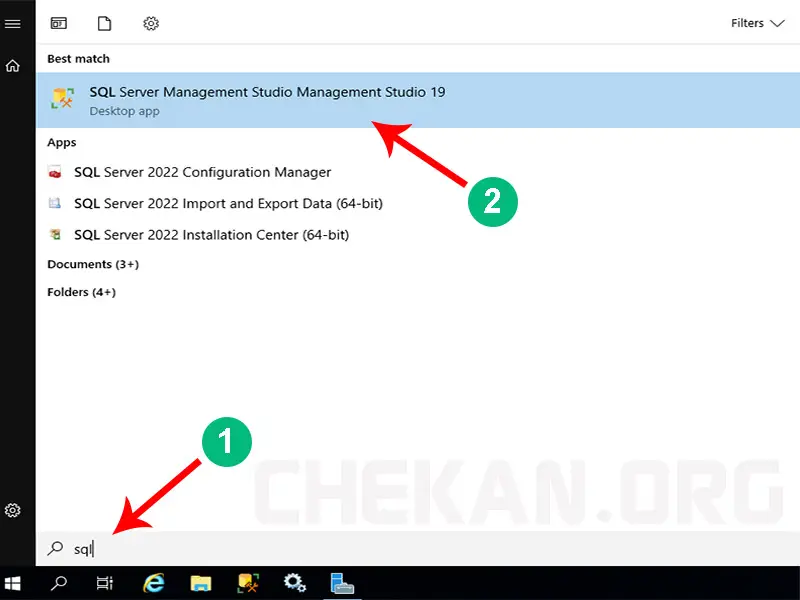Screen dimensions: 800x600
Task: Click the Installation Center result icon
Action: coord(55,234)
